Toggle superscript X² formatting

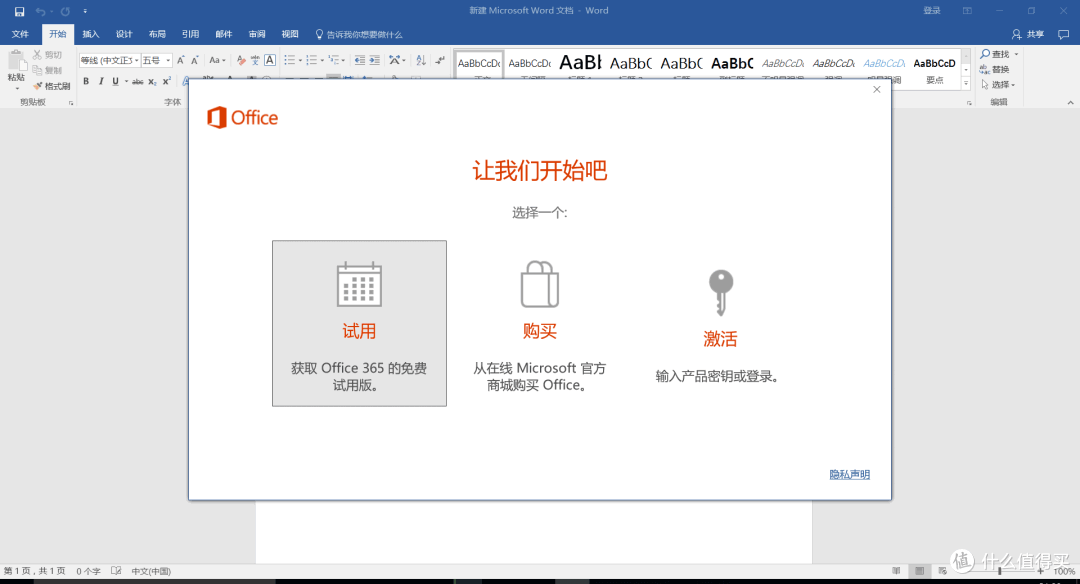(x=167, y=81)
